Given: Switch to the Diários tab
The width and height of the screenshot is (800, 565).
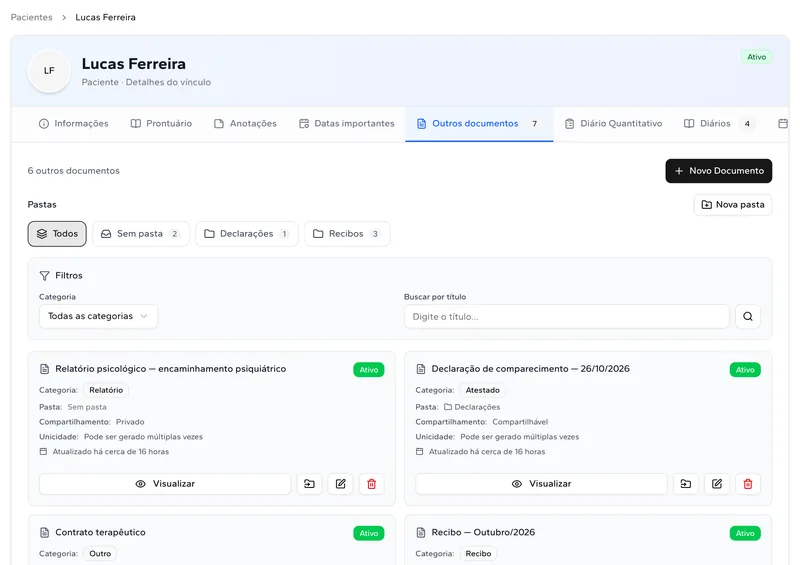Looking at the screenshot, I should (719, 124).
